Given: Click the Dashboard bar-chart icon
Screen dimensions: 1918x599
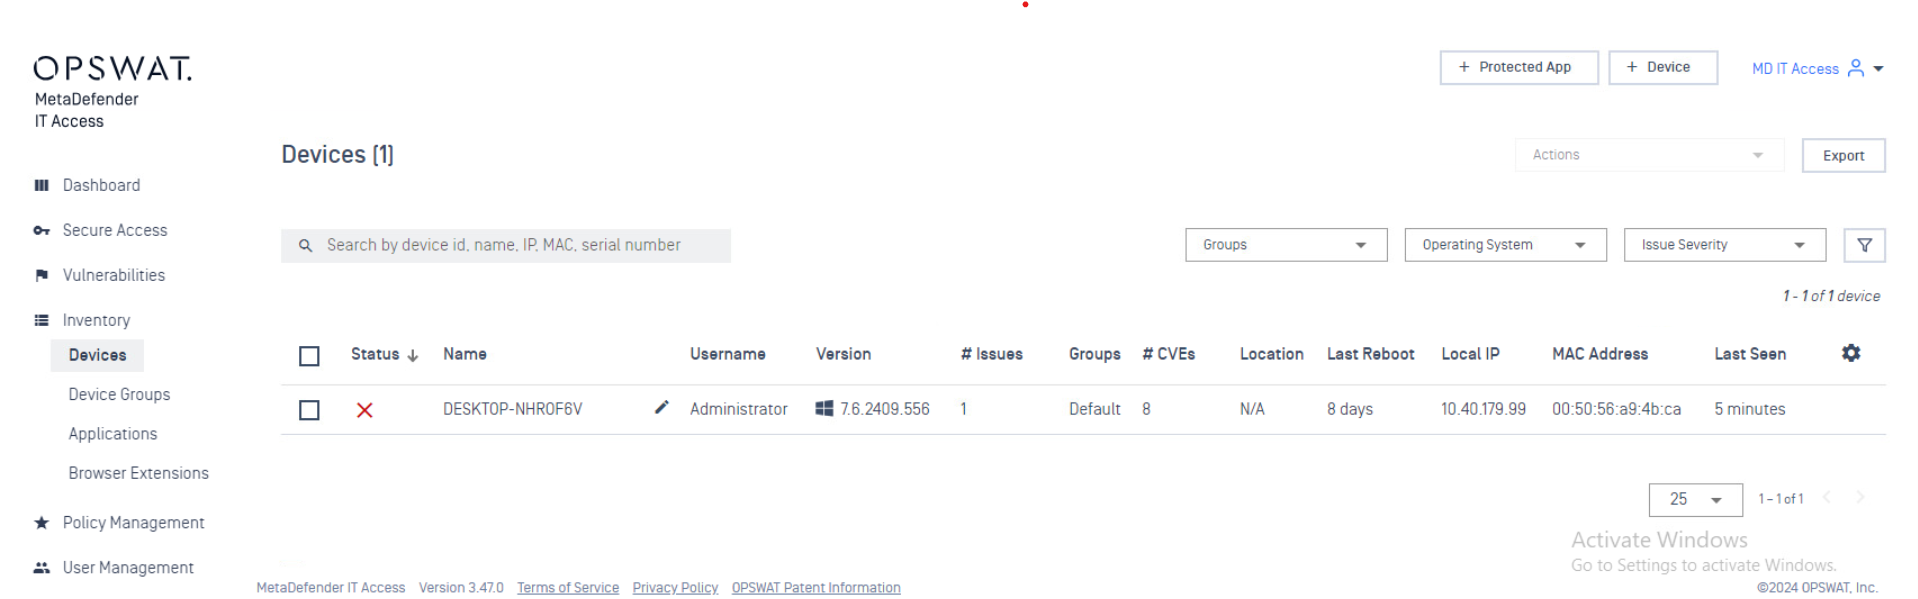Looking at the screenshot, I should [x=41, y=185].
